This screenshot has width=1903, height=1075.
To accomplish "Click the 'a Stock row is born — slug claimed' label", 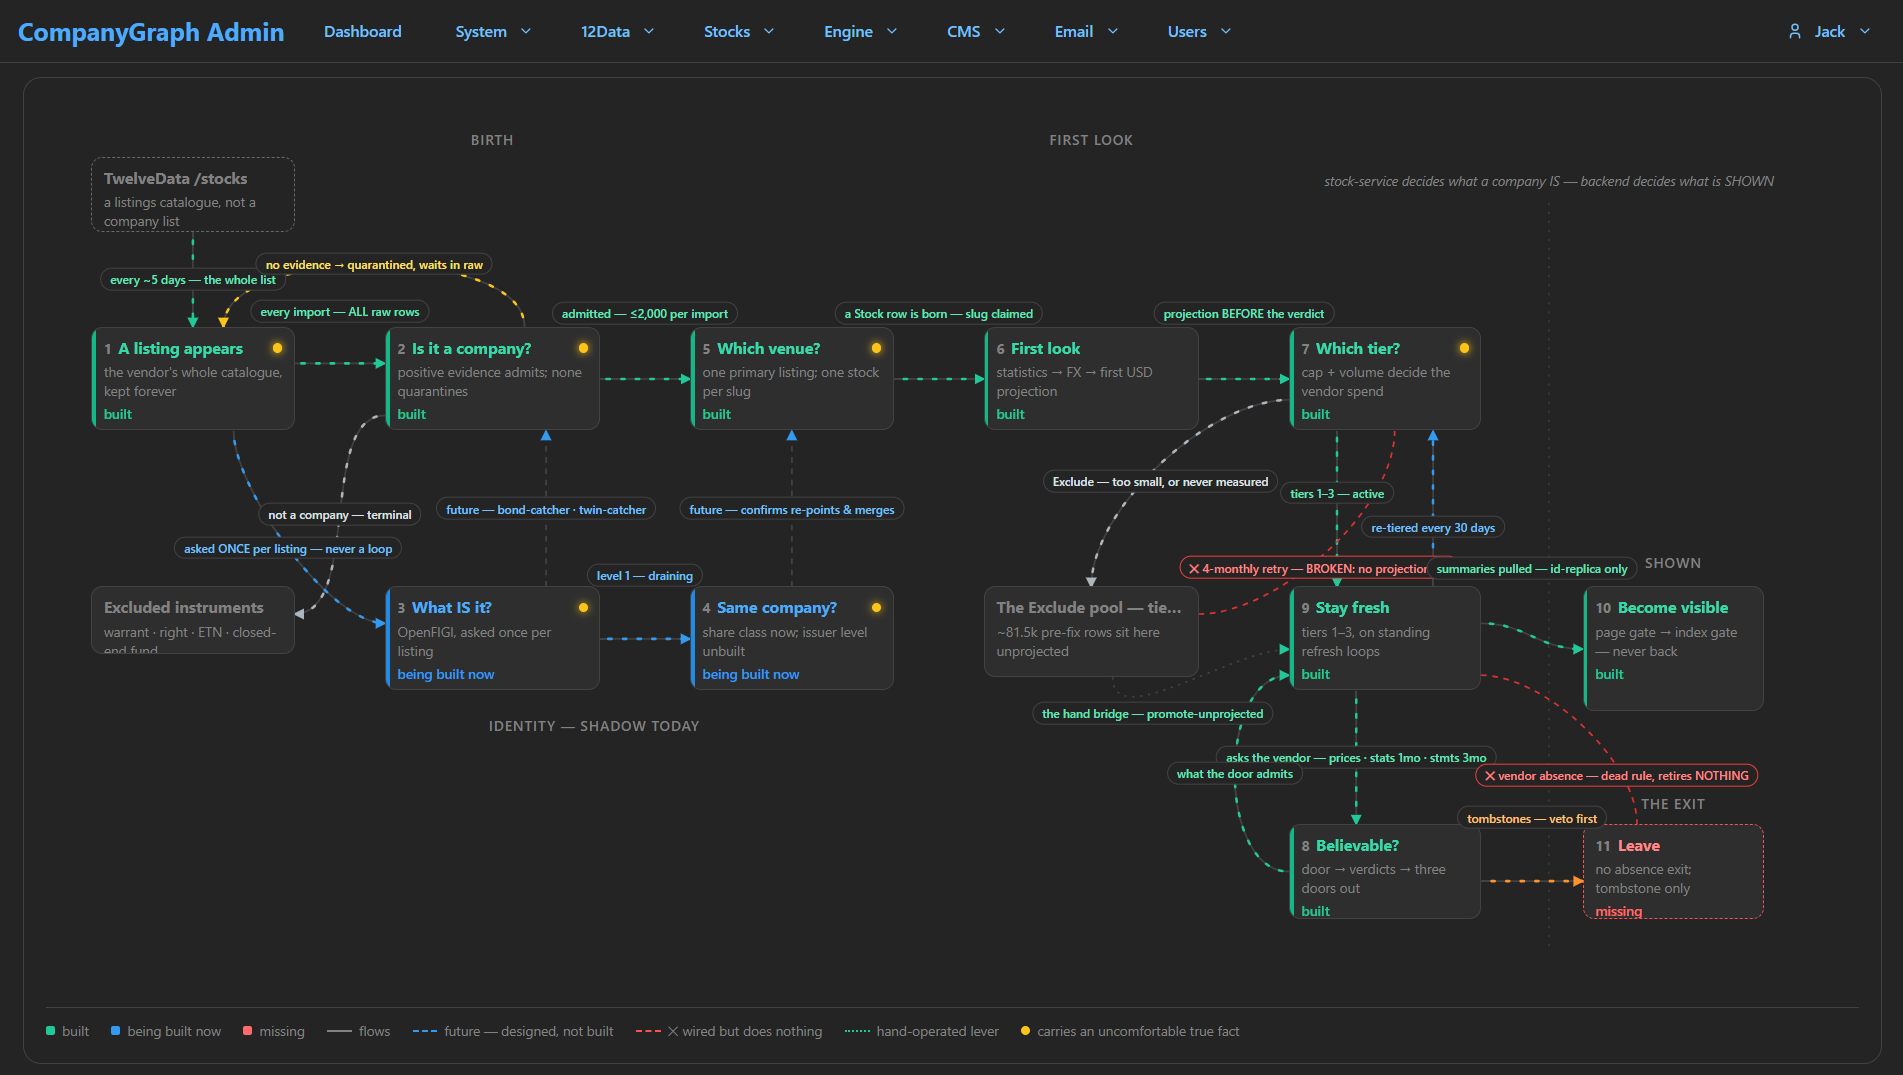I will [939, 314].
